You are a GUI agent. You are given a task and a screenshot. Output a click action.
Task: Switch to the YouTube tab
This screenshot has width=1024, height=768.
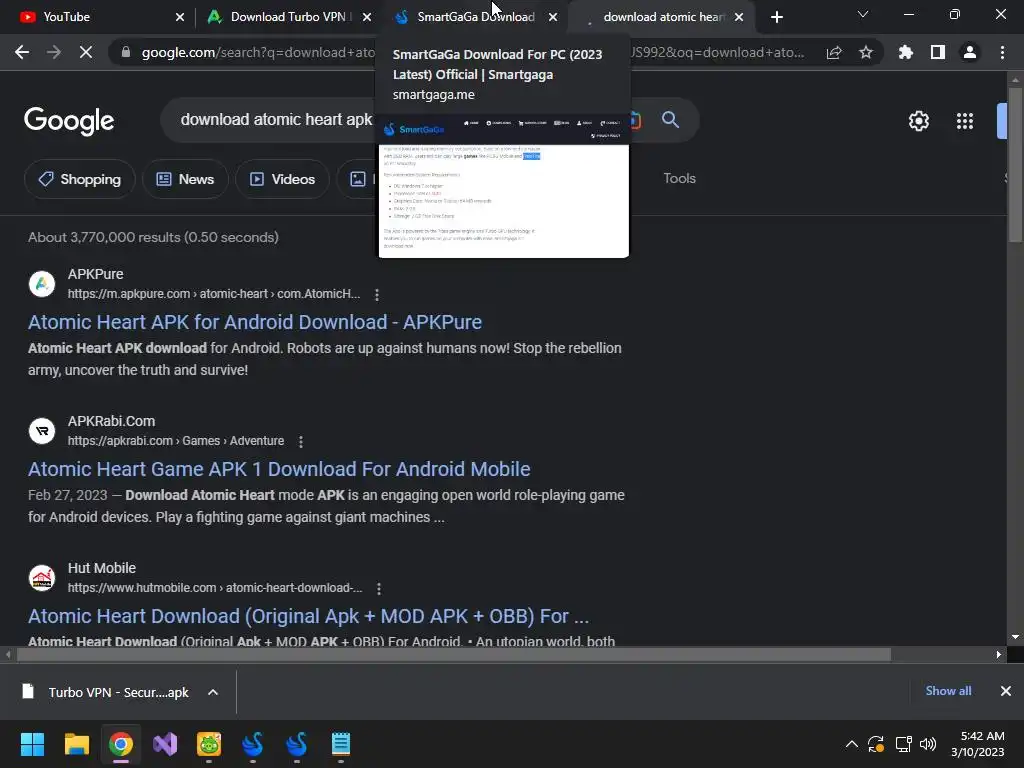click(98, 17)
